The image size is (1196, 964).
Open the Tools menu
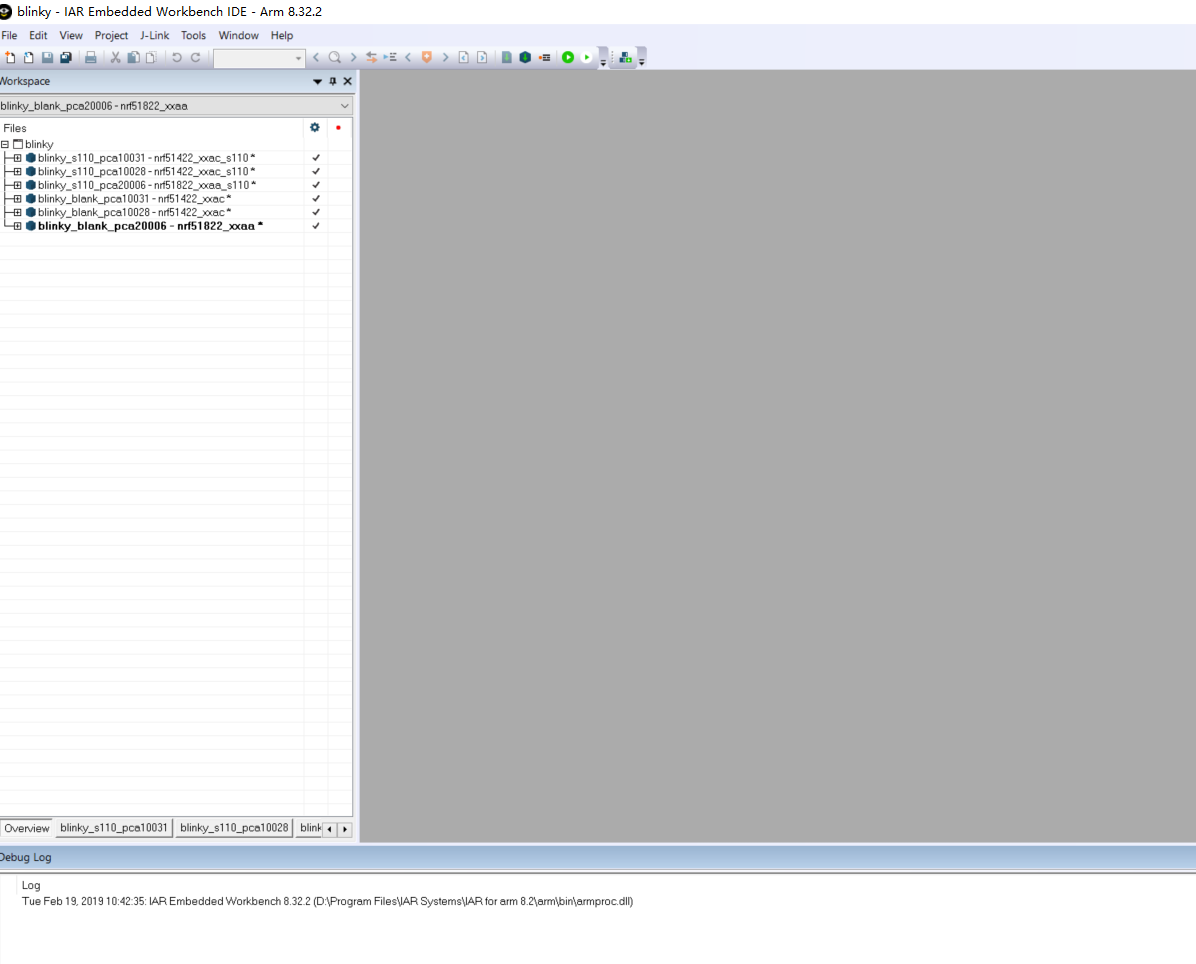tap(194, 35)
